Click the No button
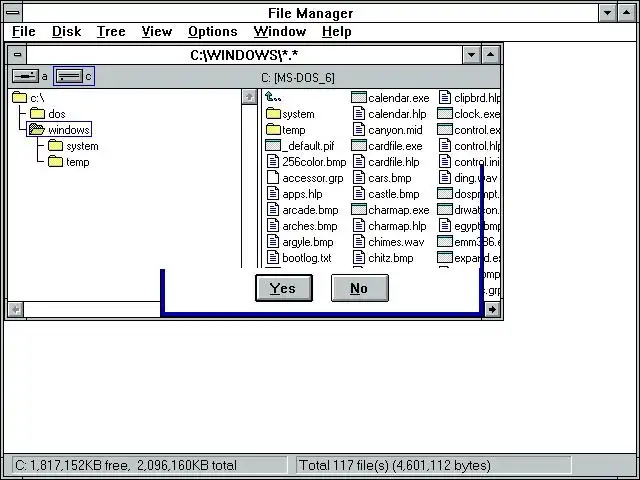 coord(360,288)
